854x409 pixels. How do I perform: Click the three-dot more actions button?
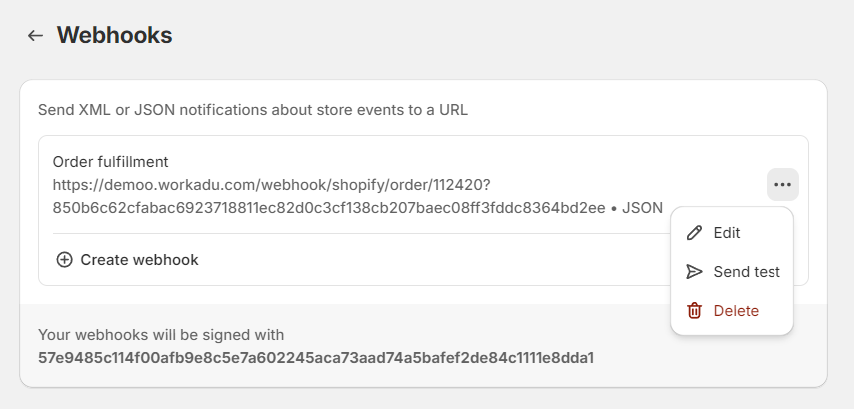(782, 184)
